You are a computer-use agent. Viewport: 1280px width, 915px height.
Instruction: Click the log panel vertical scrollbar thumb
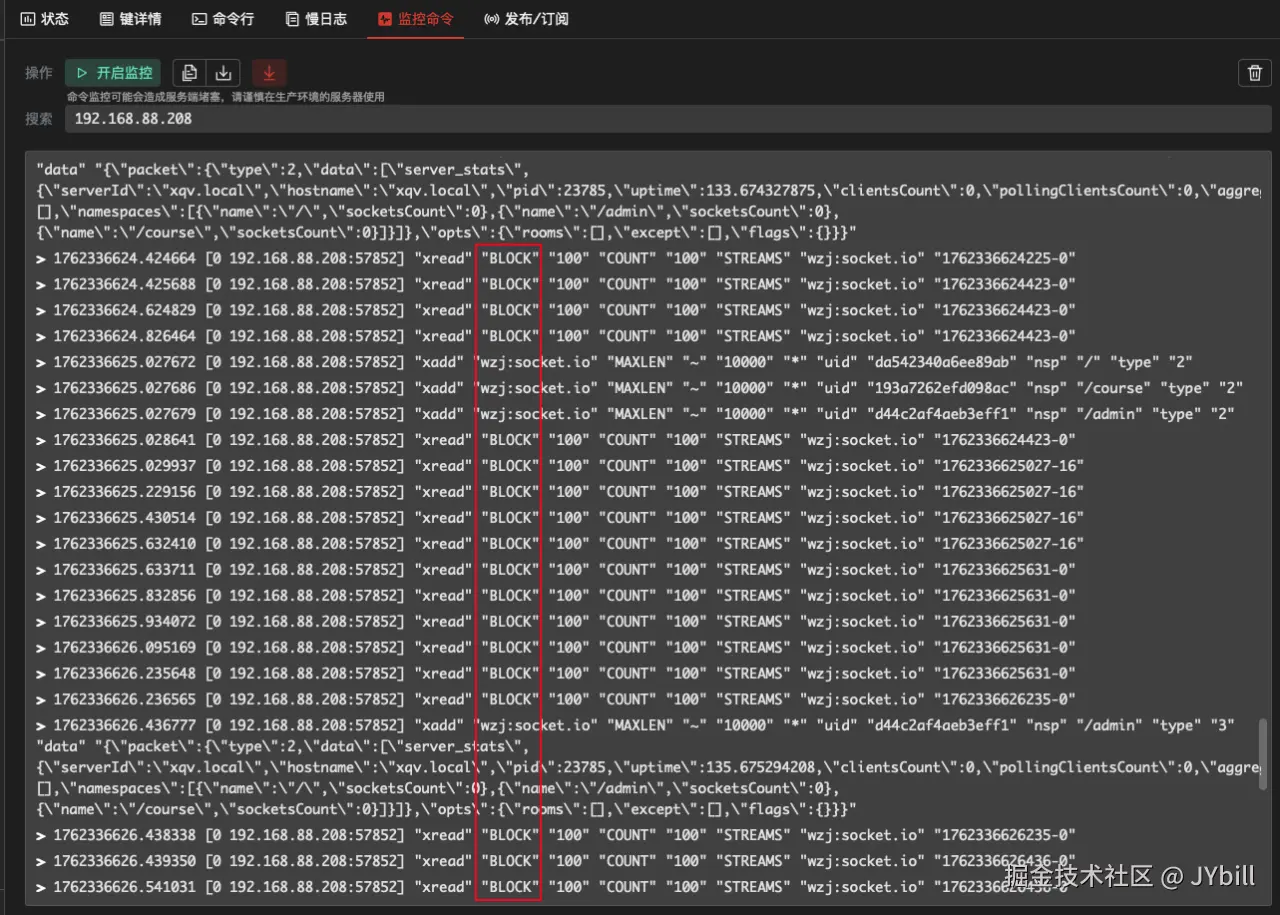coord(1265,755)
